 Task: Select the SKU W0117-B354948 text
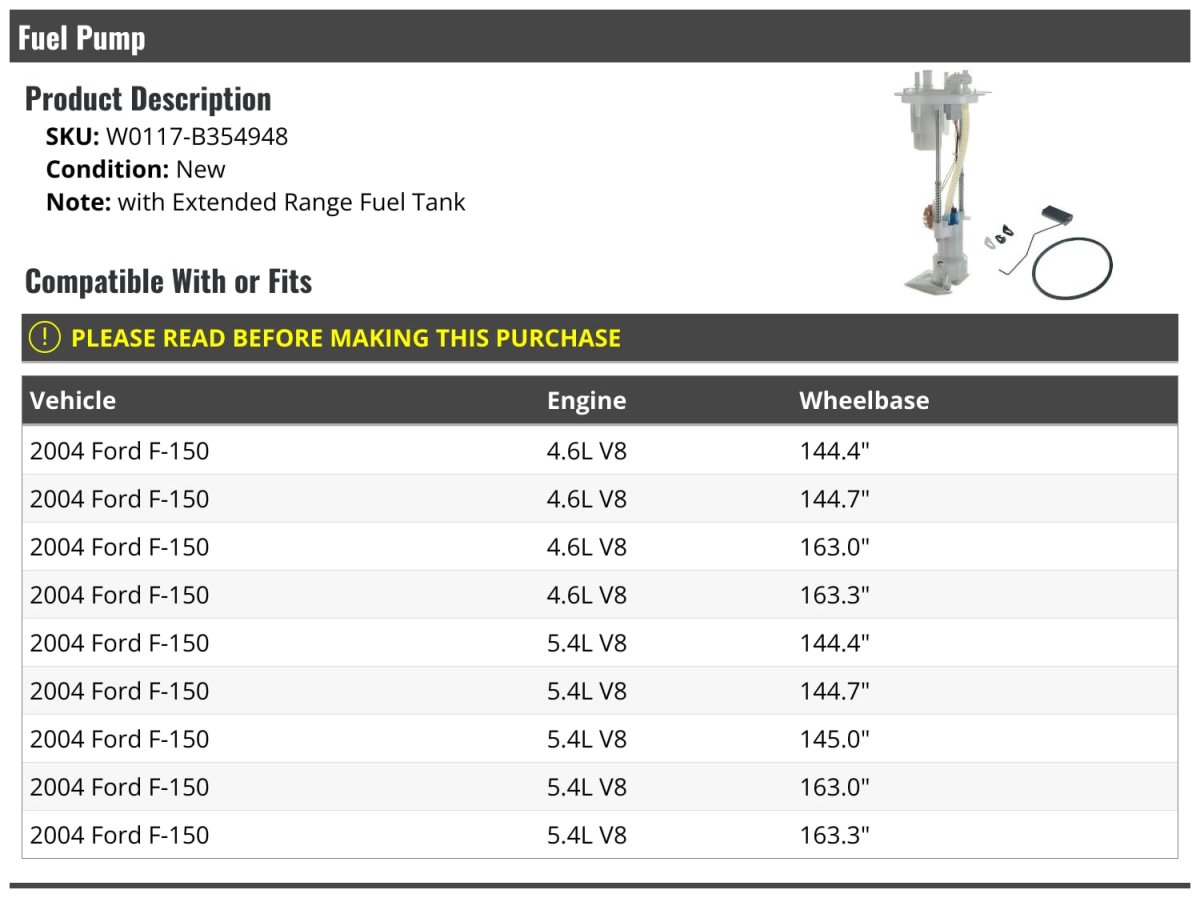point(196,137)
